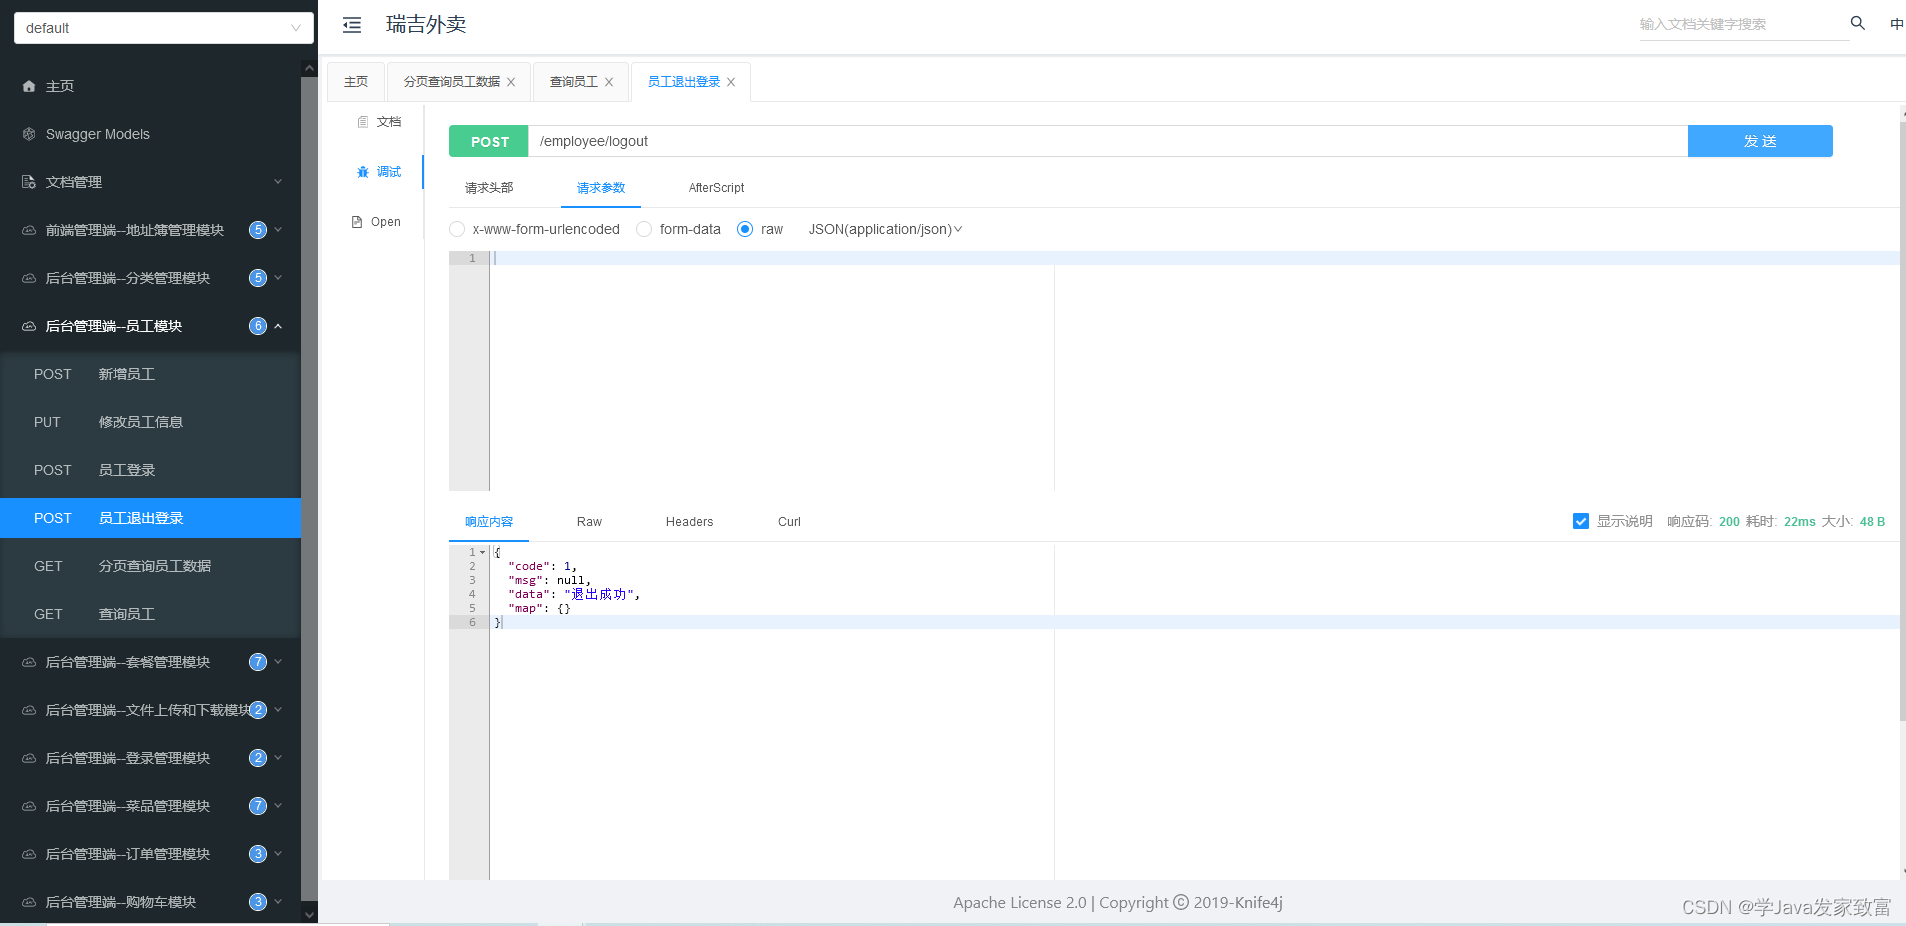Click the cloud icon beside 前端管理端--地址簿管理模块

click(x=29, y=230)
